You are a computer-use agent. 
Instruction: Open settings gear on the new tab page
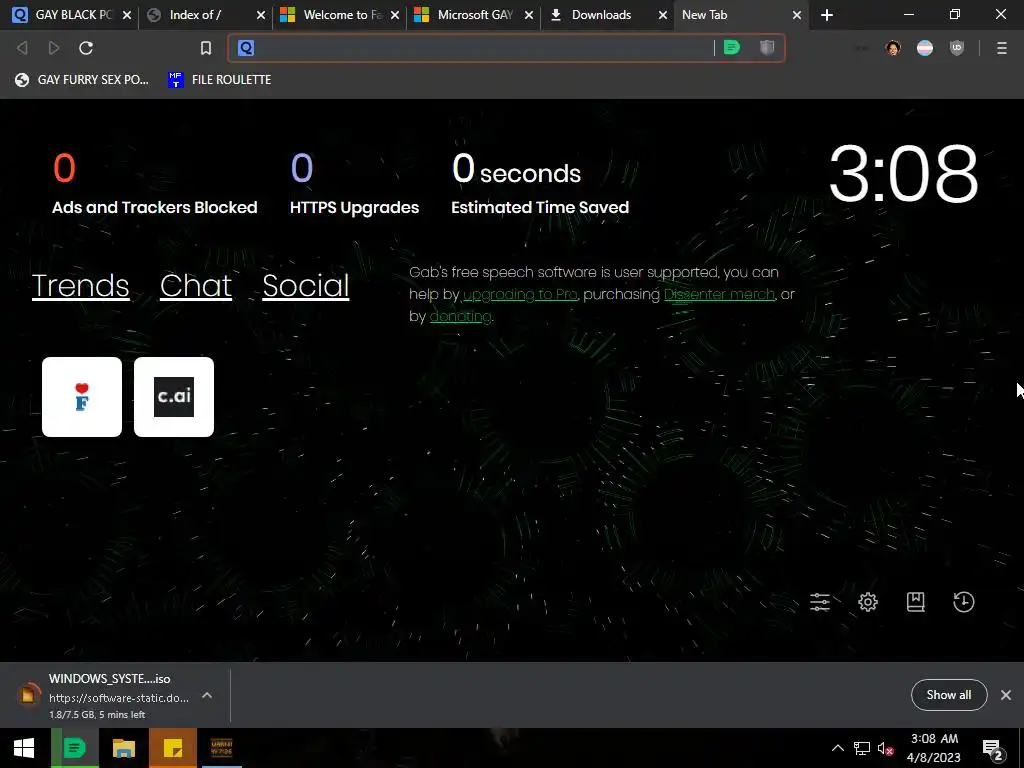click(868, 601)
